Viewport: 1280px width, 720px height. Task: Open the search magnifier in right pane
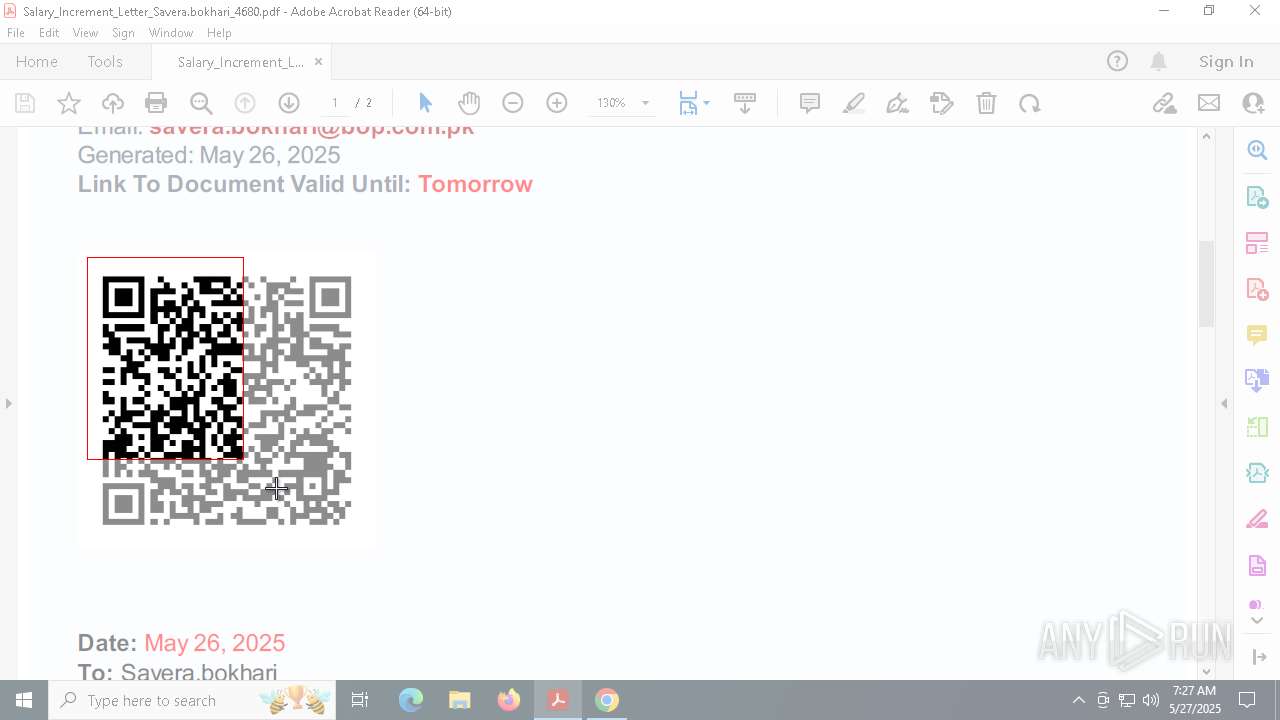[1257, 150]
